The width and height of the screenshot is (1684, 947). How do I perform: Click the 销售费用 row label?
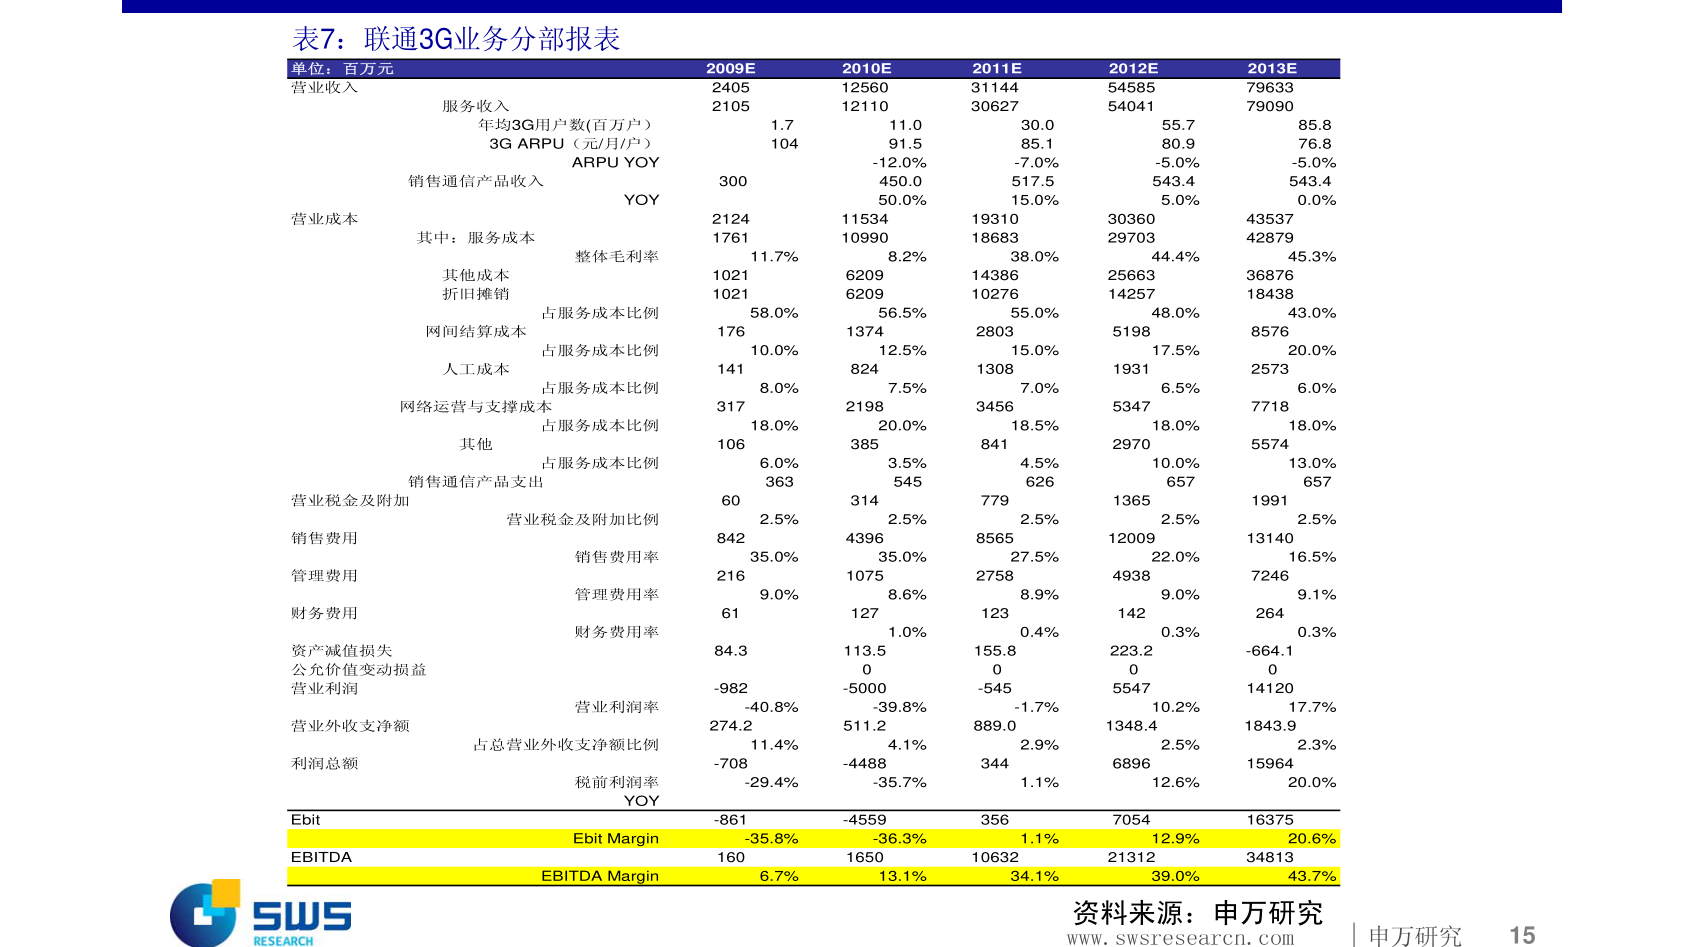tap(324, 538)
